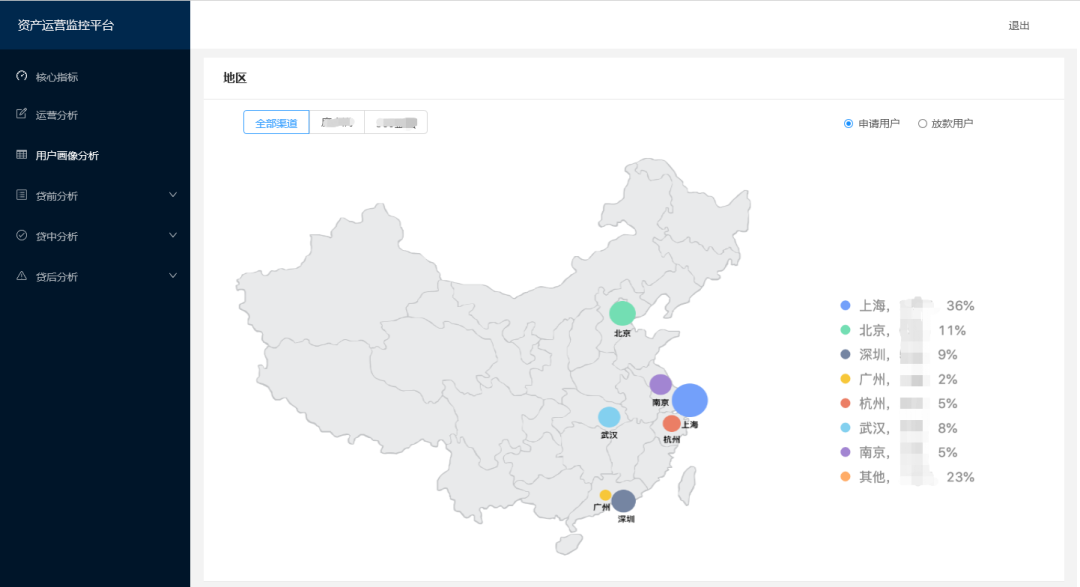Go to 用户画像分析 page
Image resolution: width=1080 pixels, height=587 pixels.
point(95,156)
